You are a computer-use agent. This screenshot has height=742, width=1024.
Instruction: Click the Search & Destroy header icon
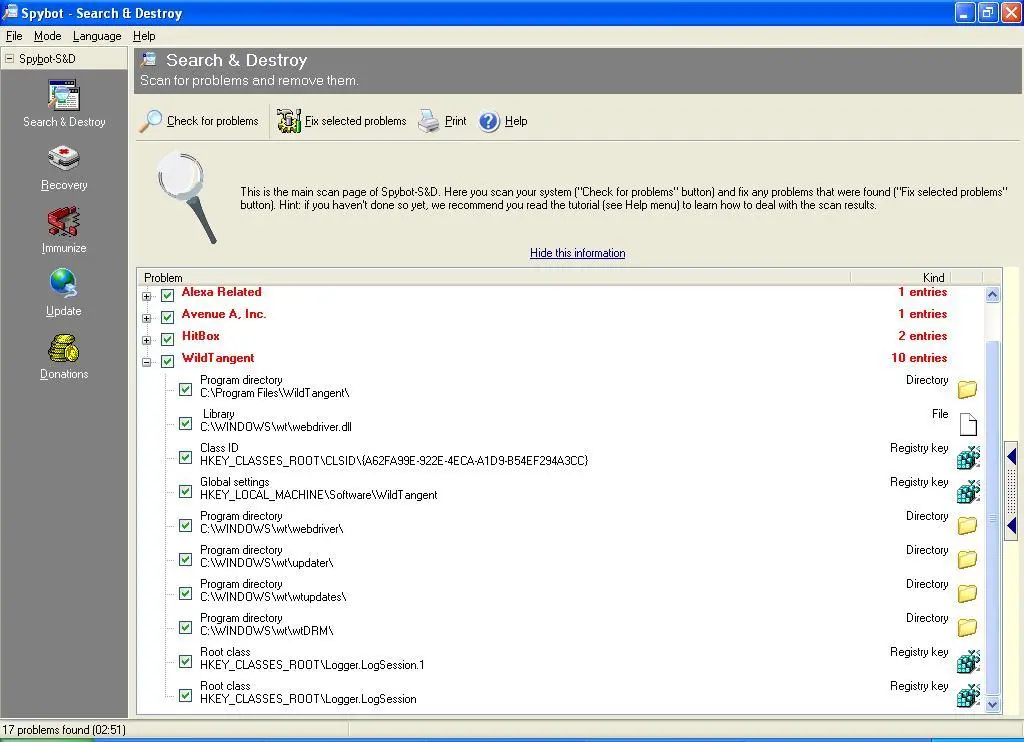tap(150, 59)
